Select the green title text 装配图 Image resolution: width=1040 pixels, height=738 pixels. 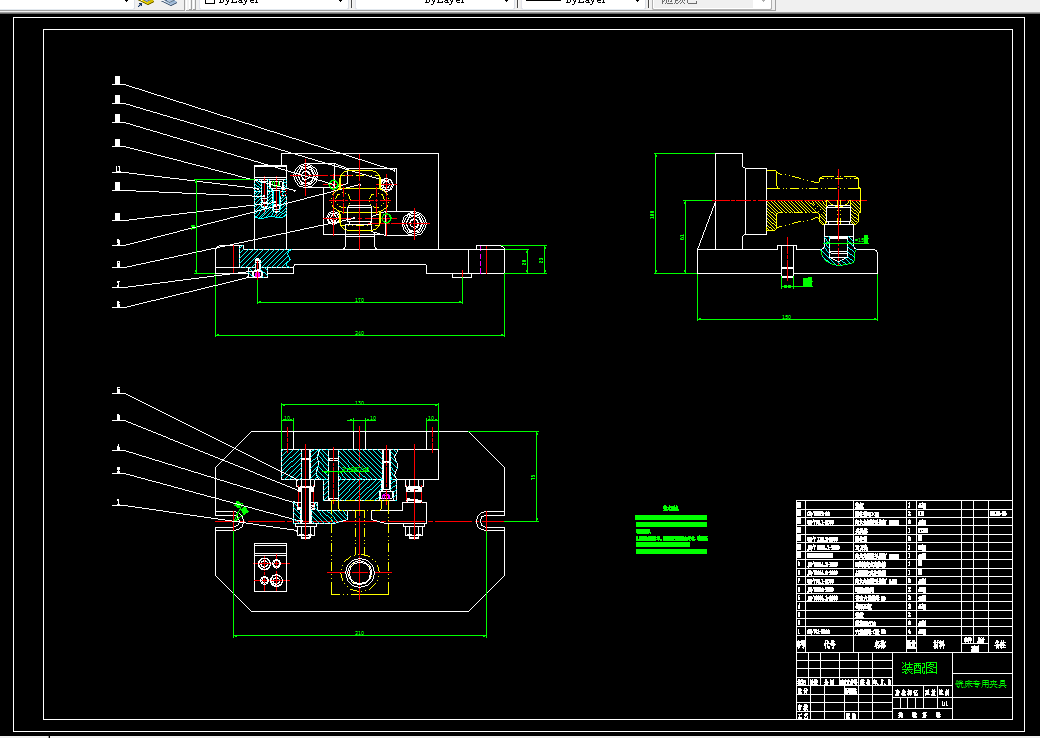tap(919, 668)
